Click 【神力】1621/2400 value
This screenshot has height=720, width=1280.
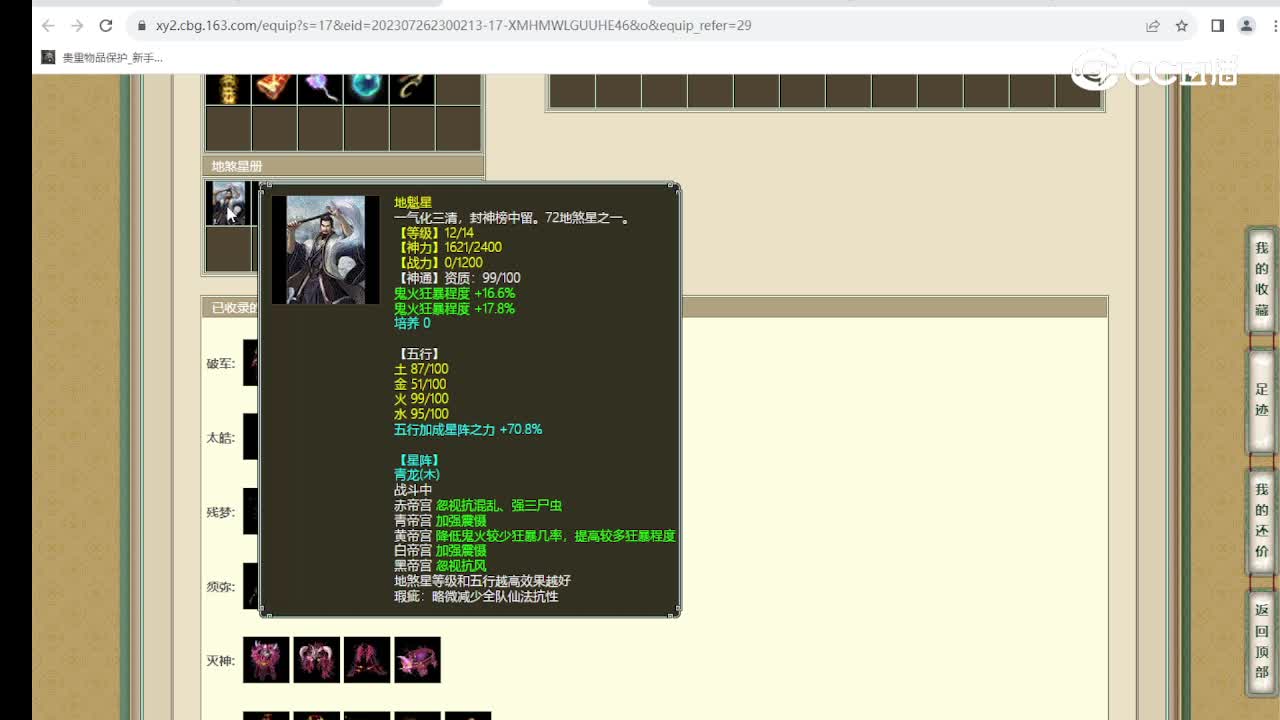click(448, 247)
